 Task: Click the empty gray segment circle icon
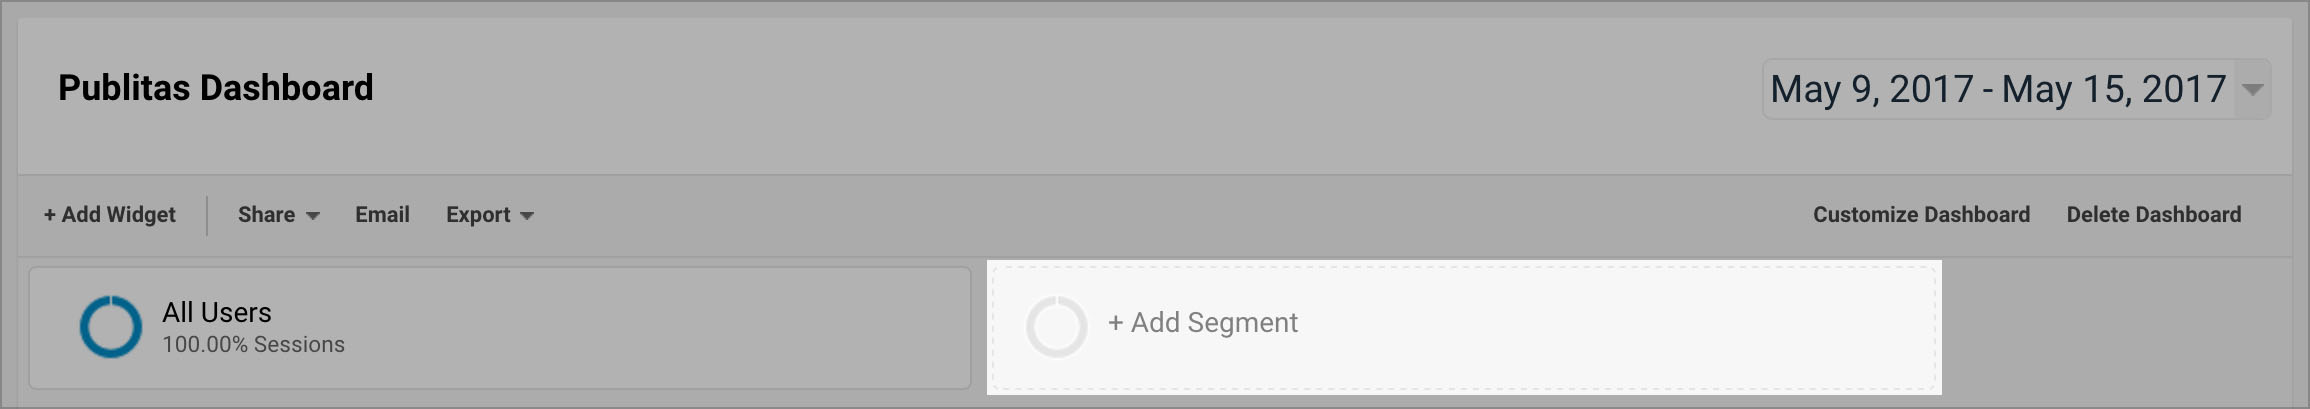[1056, 326]
